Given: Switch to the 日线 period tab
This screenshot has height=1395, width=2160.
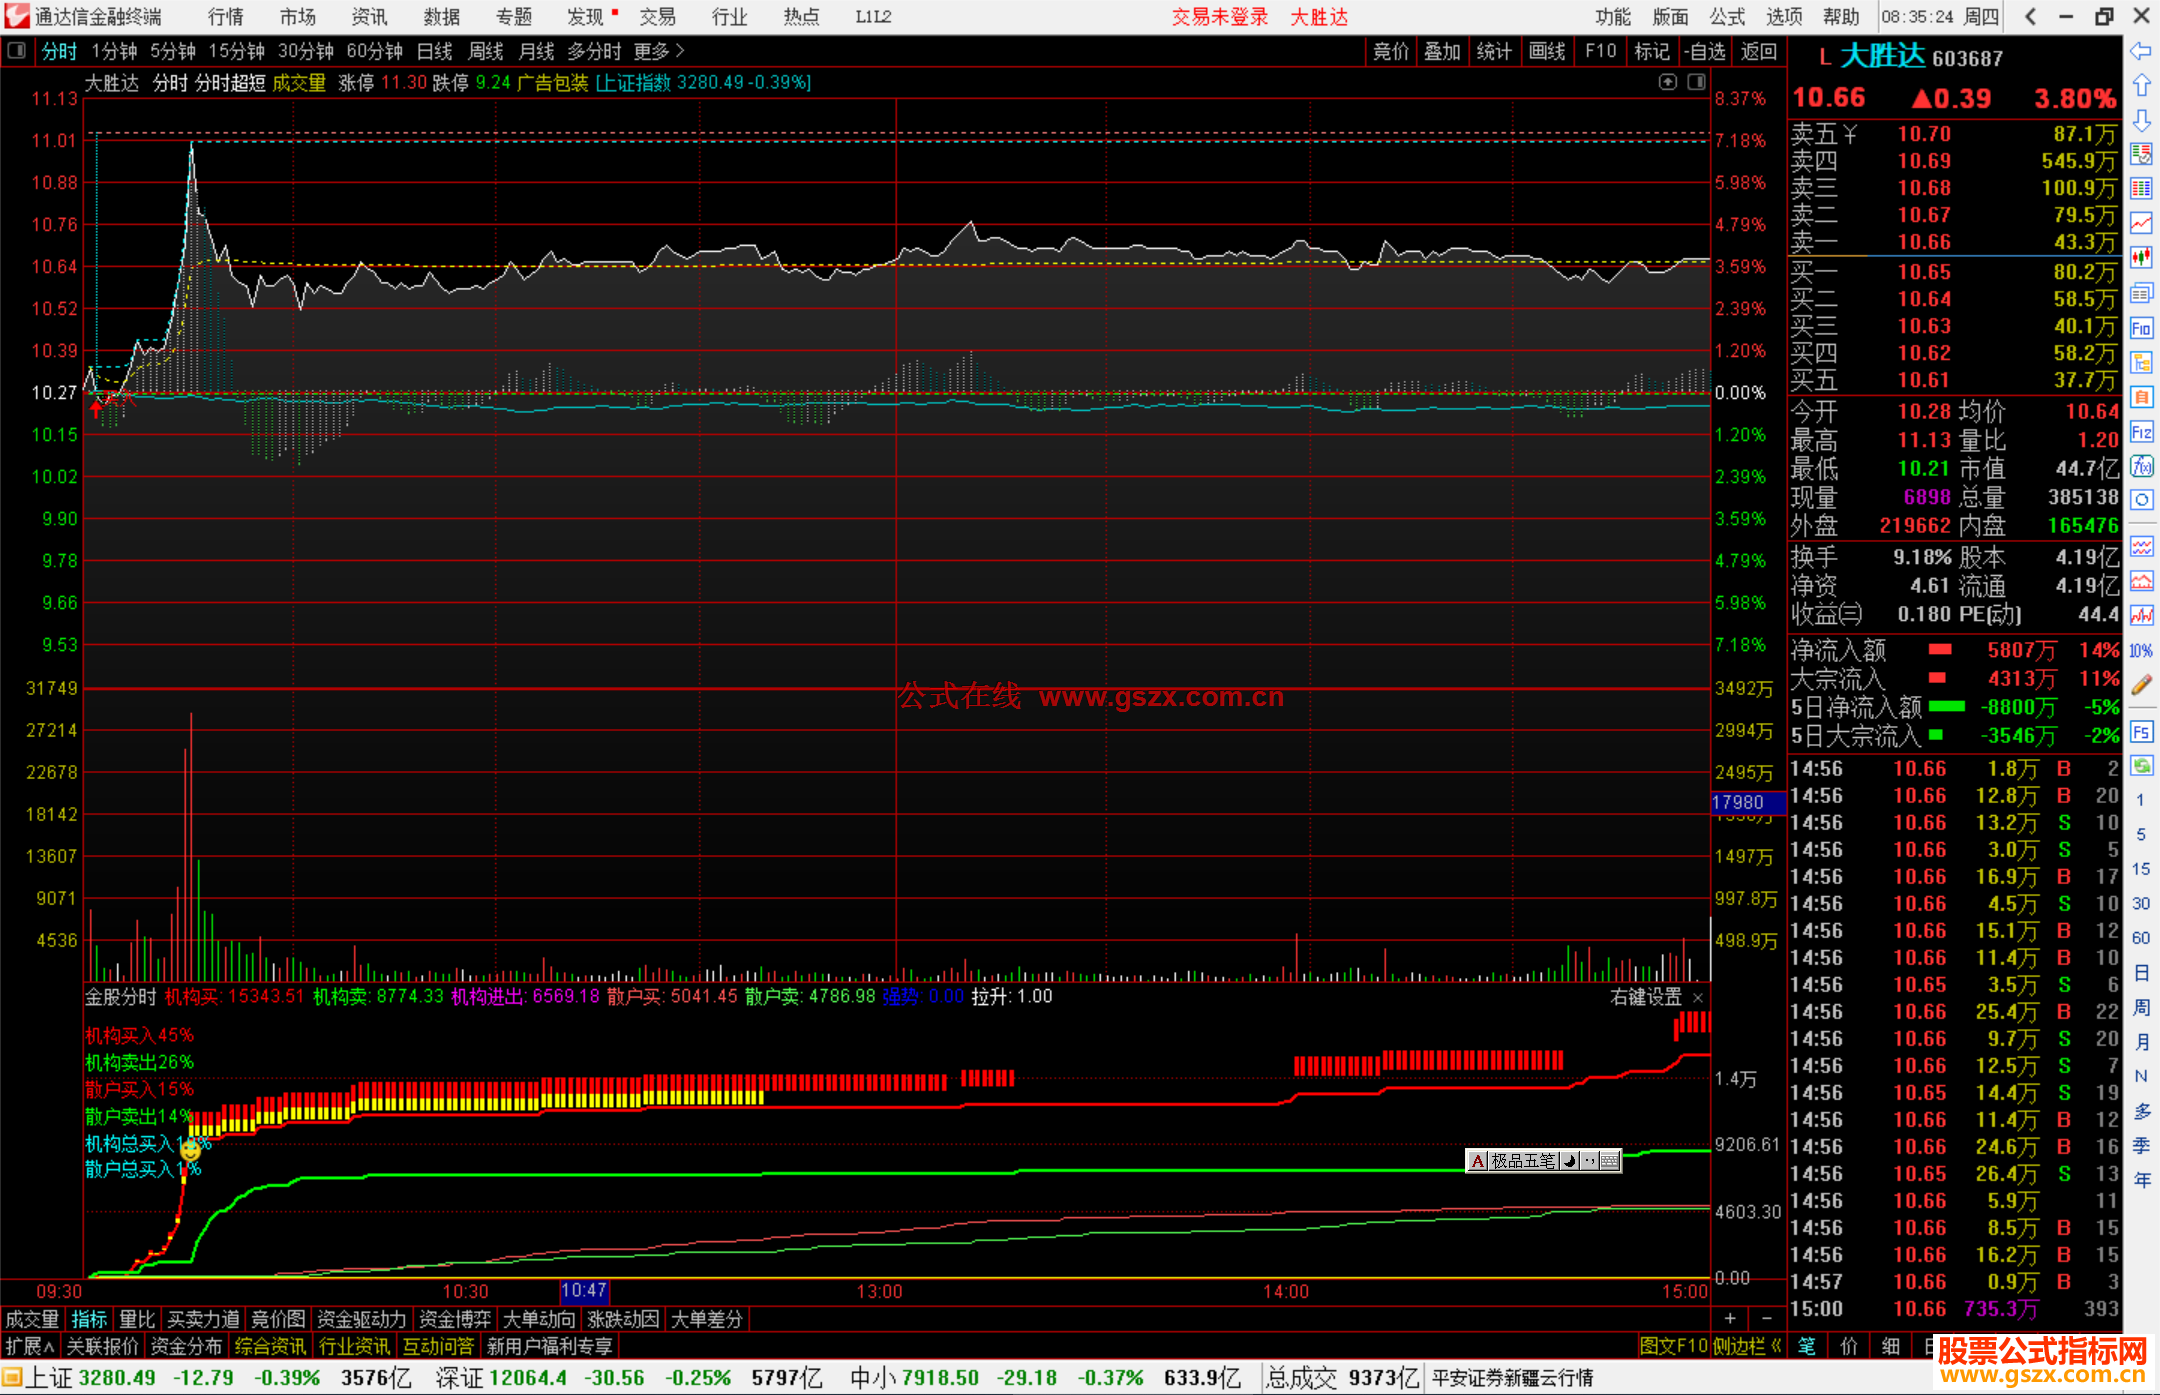Looking at the screenshot, I should pos(434,51).
